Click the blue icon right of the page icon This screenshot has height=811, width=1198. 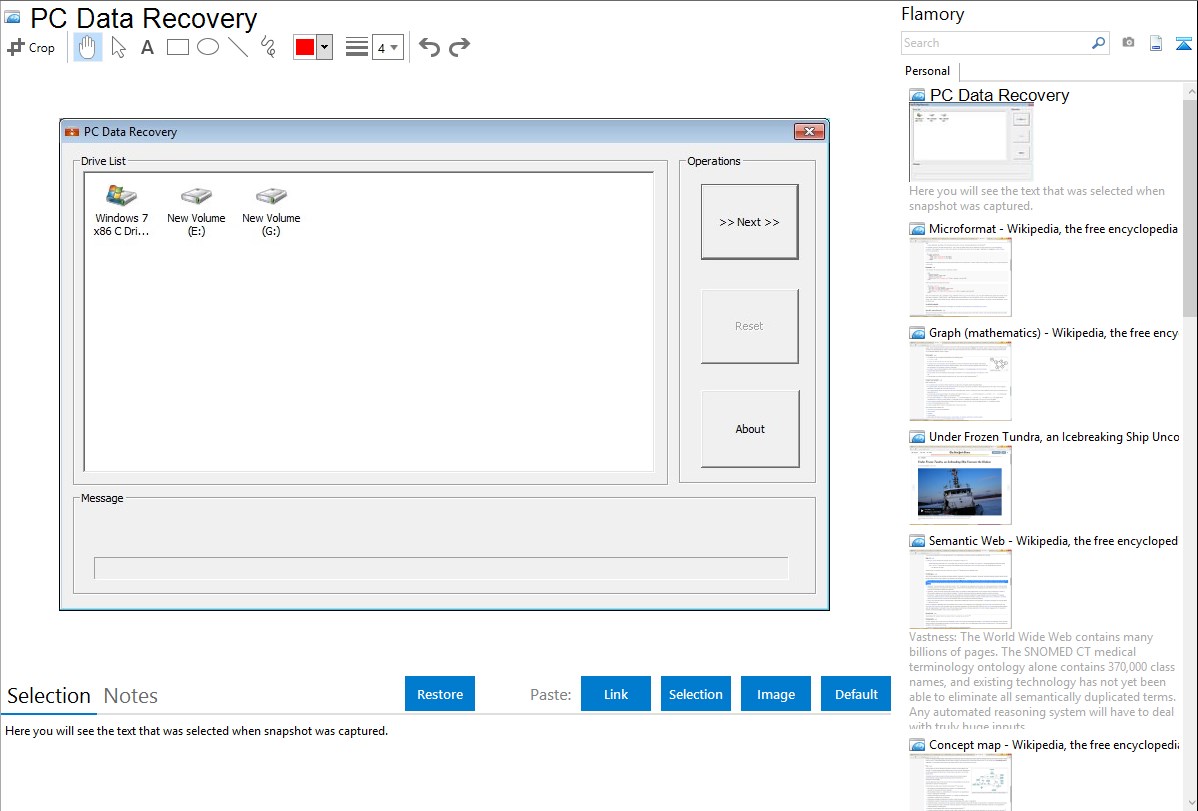[1183, 43]
